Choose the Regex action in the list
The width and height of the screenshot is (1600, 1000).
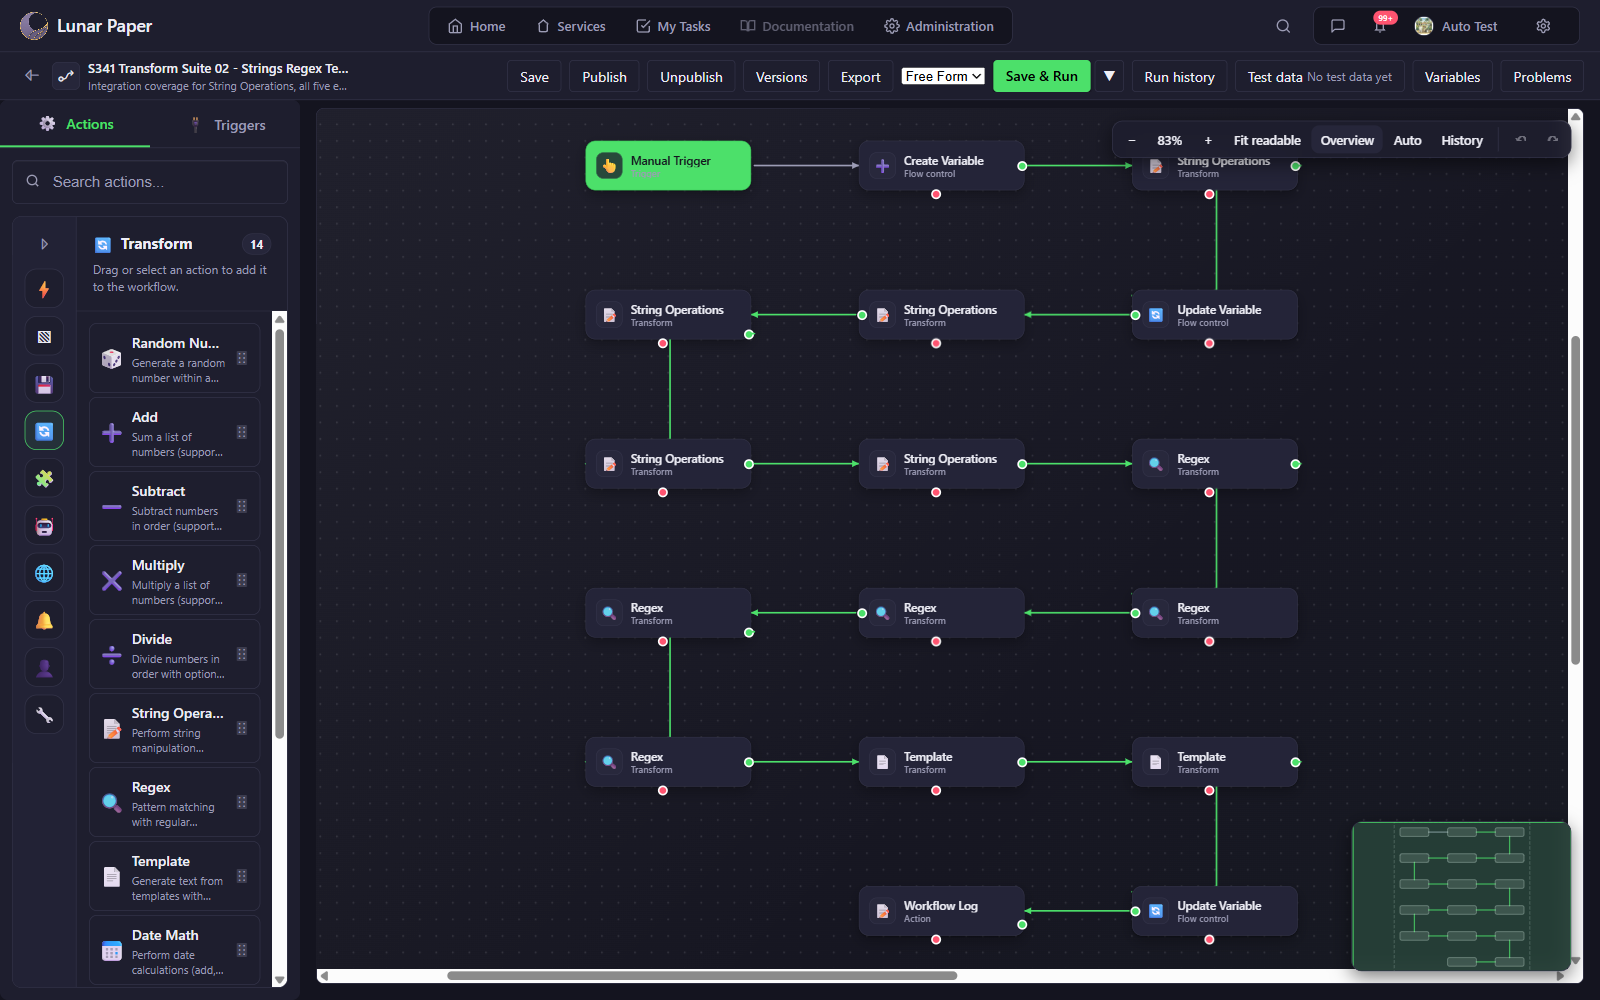coord(174,802)
